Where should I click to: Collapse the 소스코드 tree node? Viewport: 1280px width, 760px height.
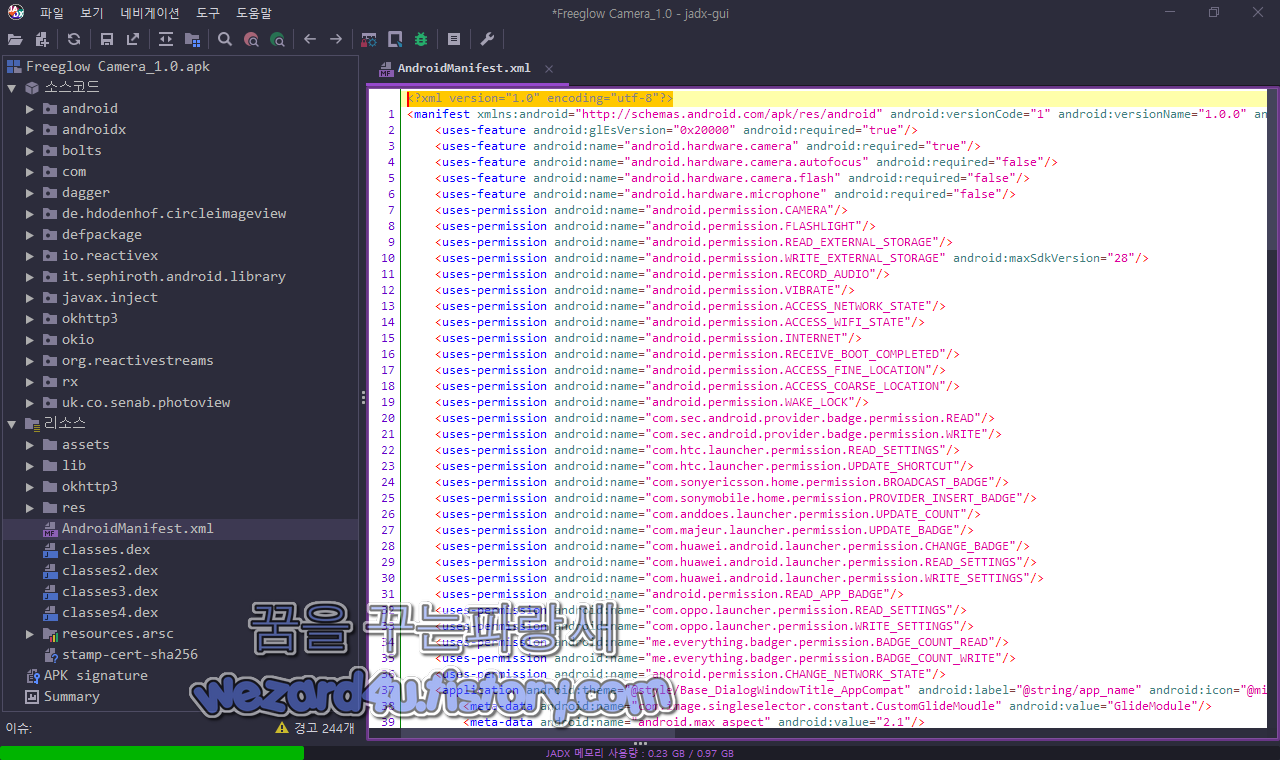pyautogui.click(x=12, y=87)
